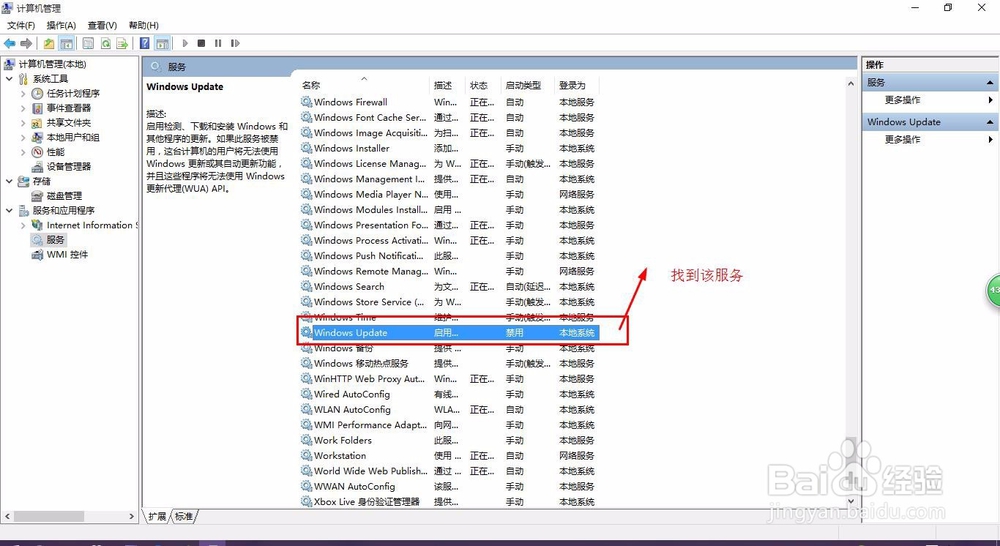Select 磁盘管理 in the tree
1000x546 pixels.
tap(64, 196)
